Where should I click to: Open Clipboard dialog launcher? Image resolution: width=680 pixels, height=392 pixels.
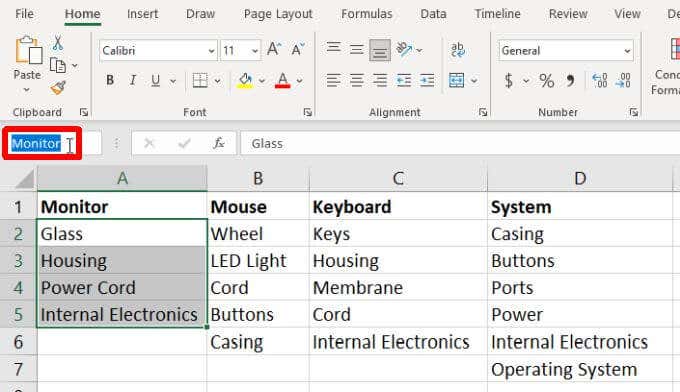point(84,112)
